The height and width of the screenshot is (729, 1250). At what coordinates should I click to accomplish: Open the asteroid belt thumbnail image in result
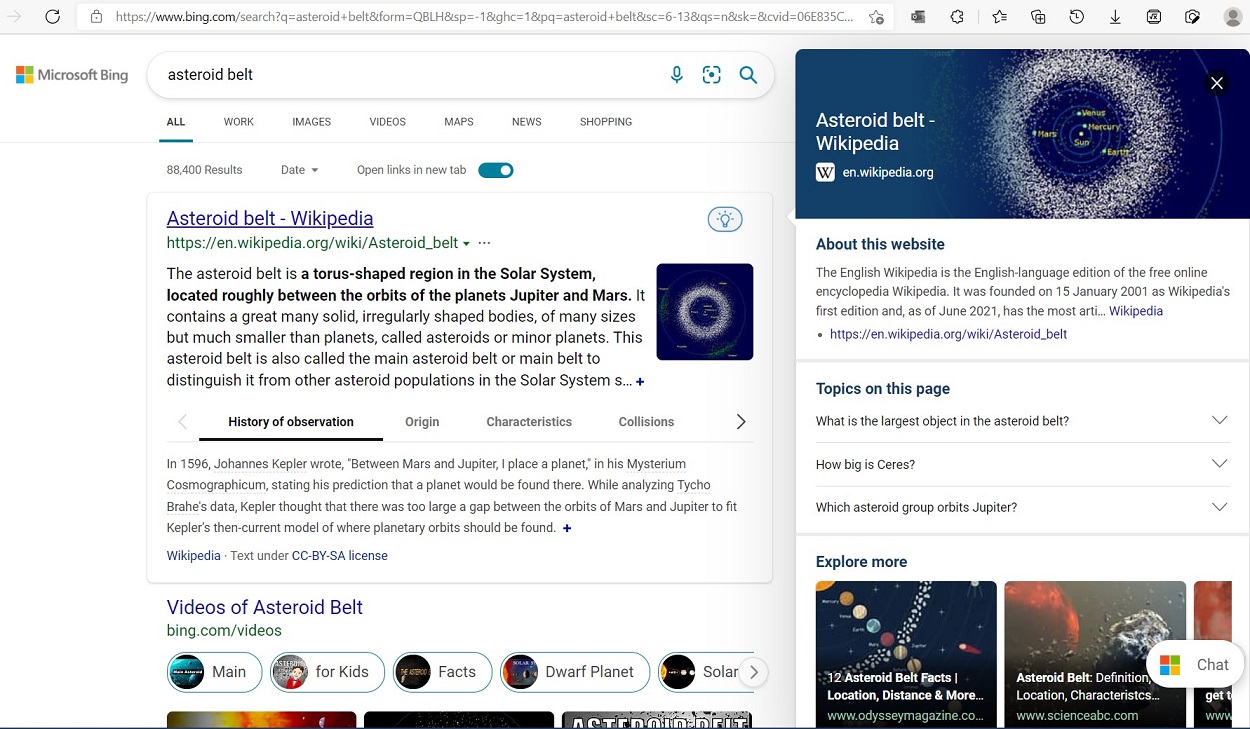(705, 312)
